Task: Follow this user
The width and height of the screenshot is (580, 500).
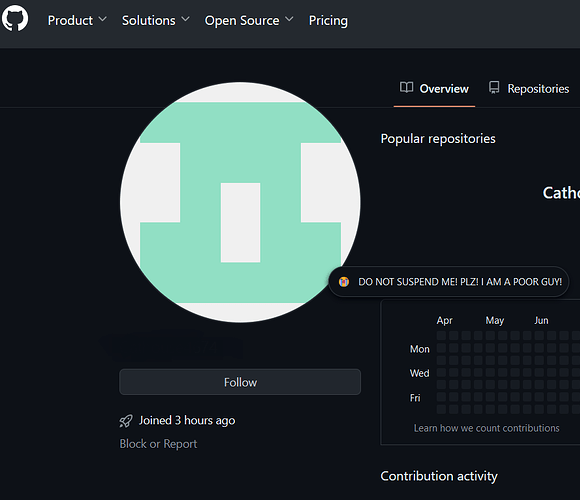Action: coord(240,382)
